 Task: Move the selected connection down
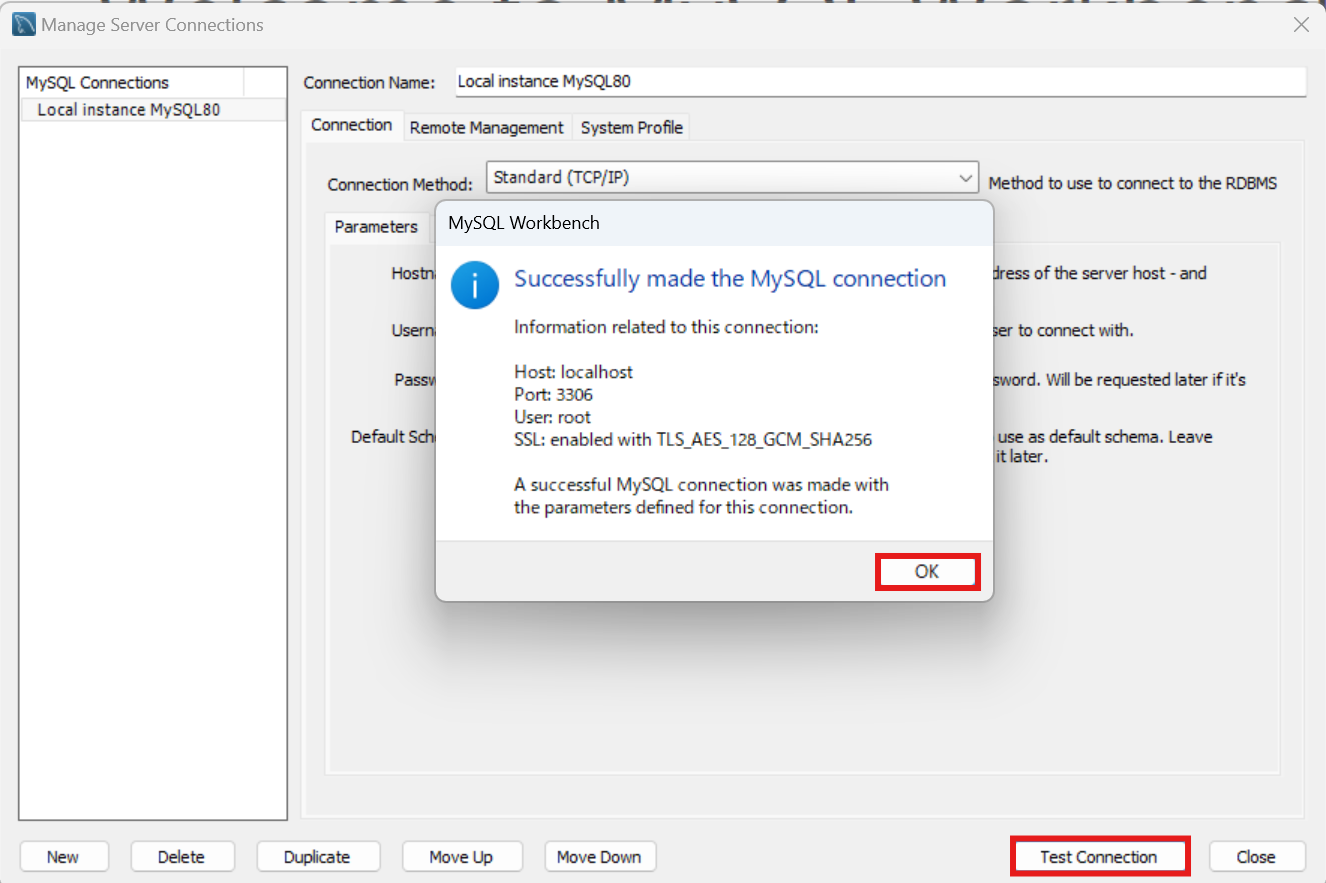point(600,856)
